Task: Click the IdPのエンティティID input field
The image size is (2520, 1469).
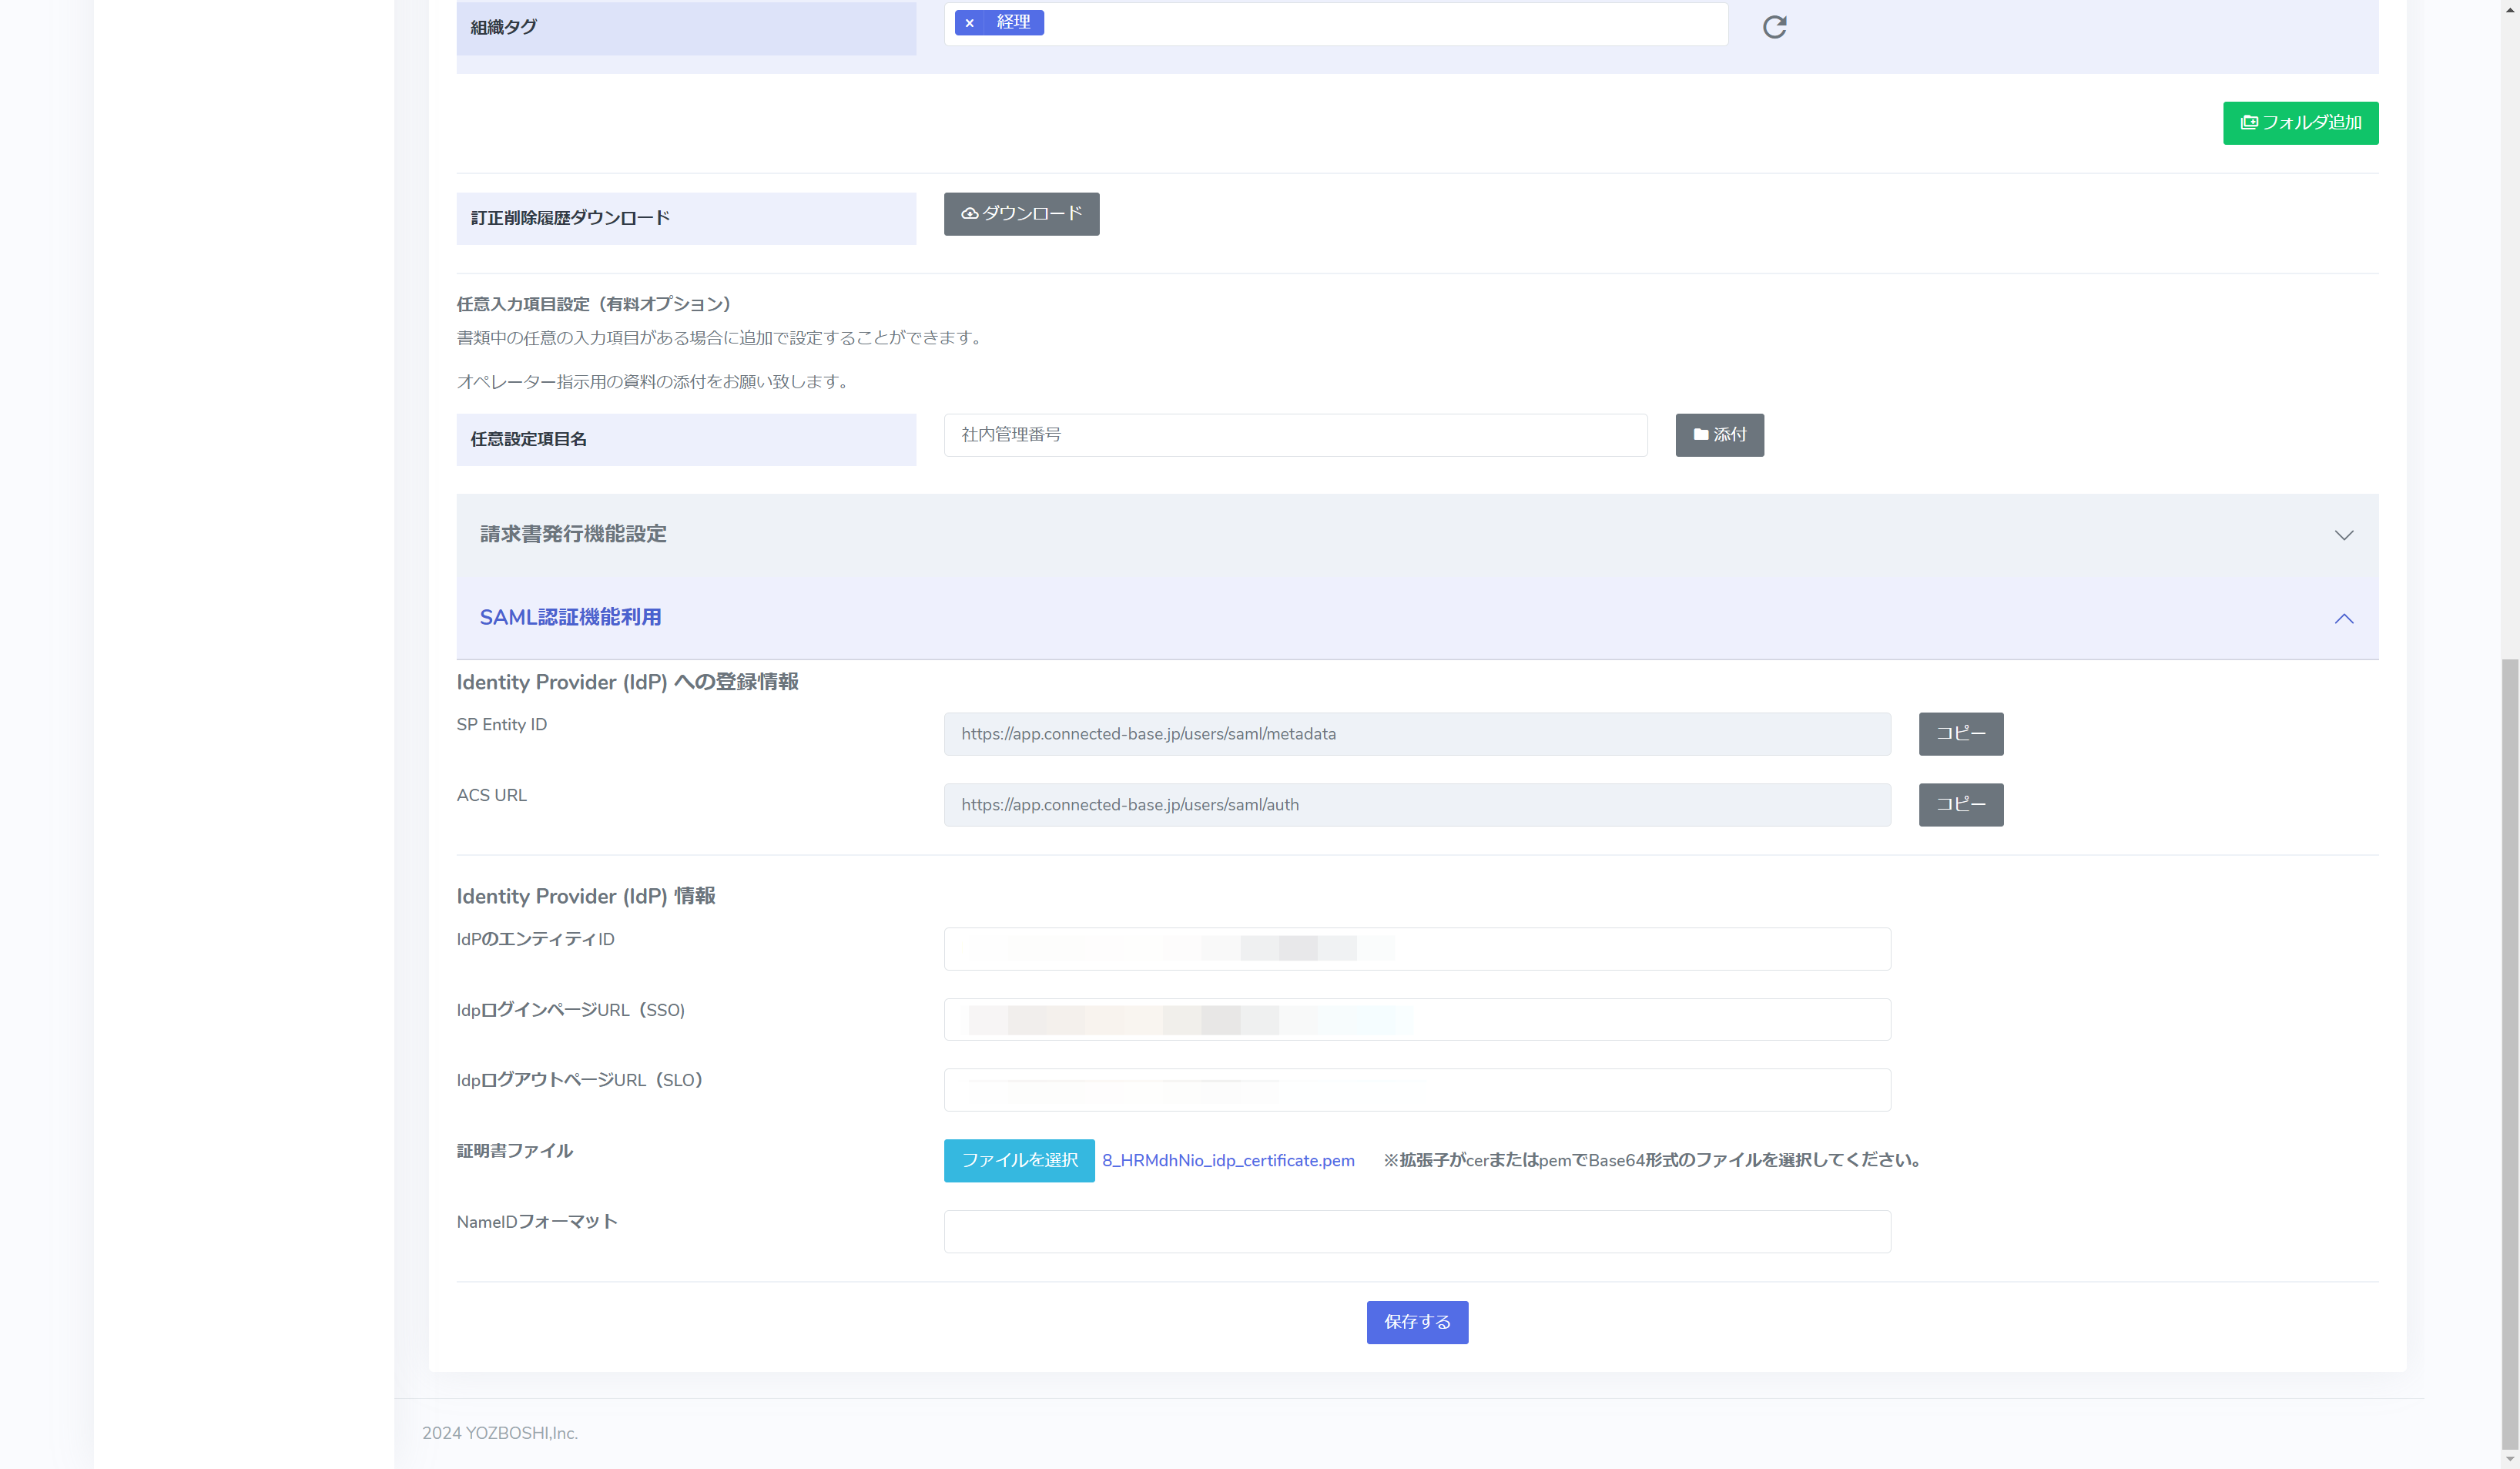Action: 1417,949
